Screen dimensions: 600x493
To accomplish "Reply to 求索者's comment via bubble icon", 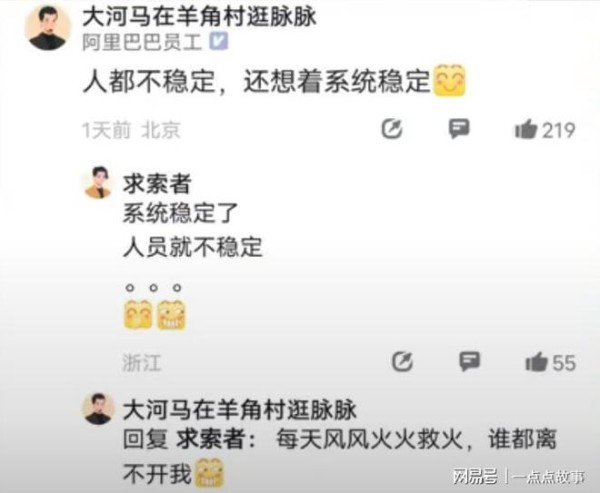I will point(470,361).
